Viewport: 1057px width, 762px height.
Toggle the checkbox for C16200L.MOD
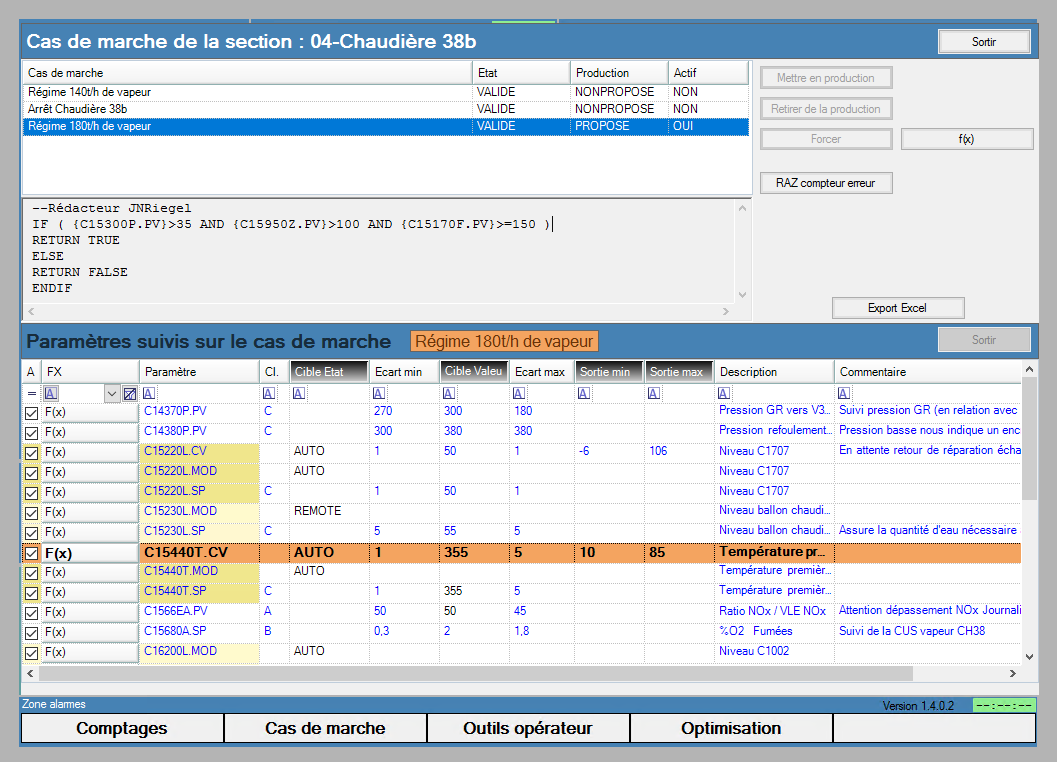(31, 653)
